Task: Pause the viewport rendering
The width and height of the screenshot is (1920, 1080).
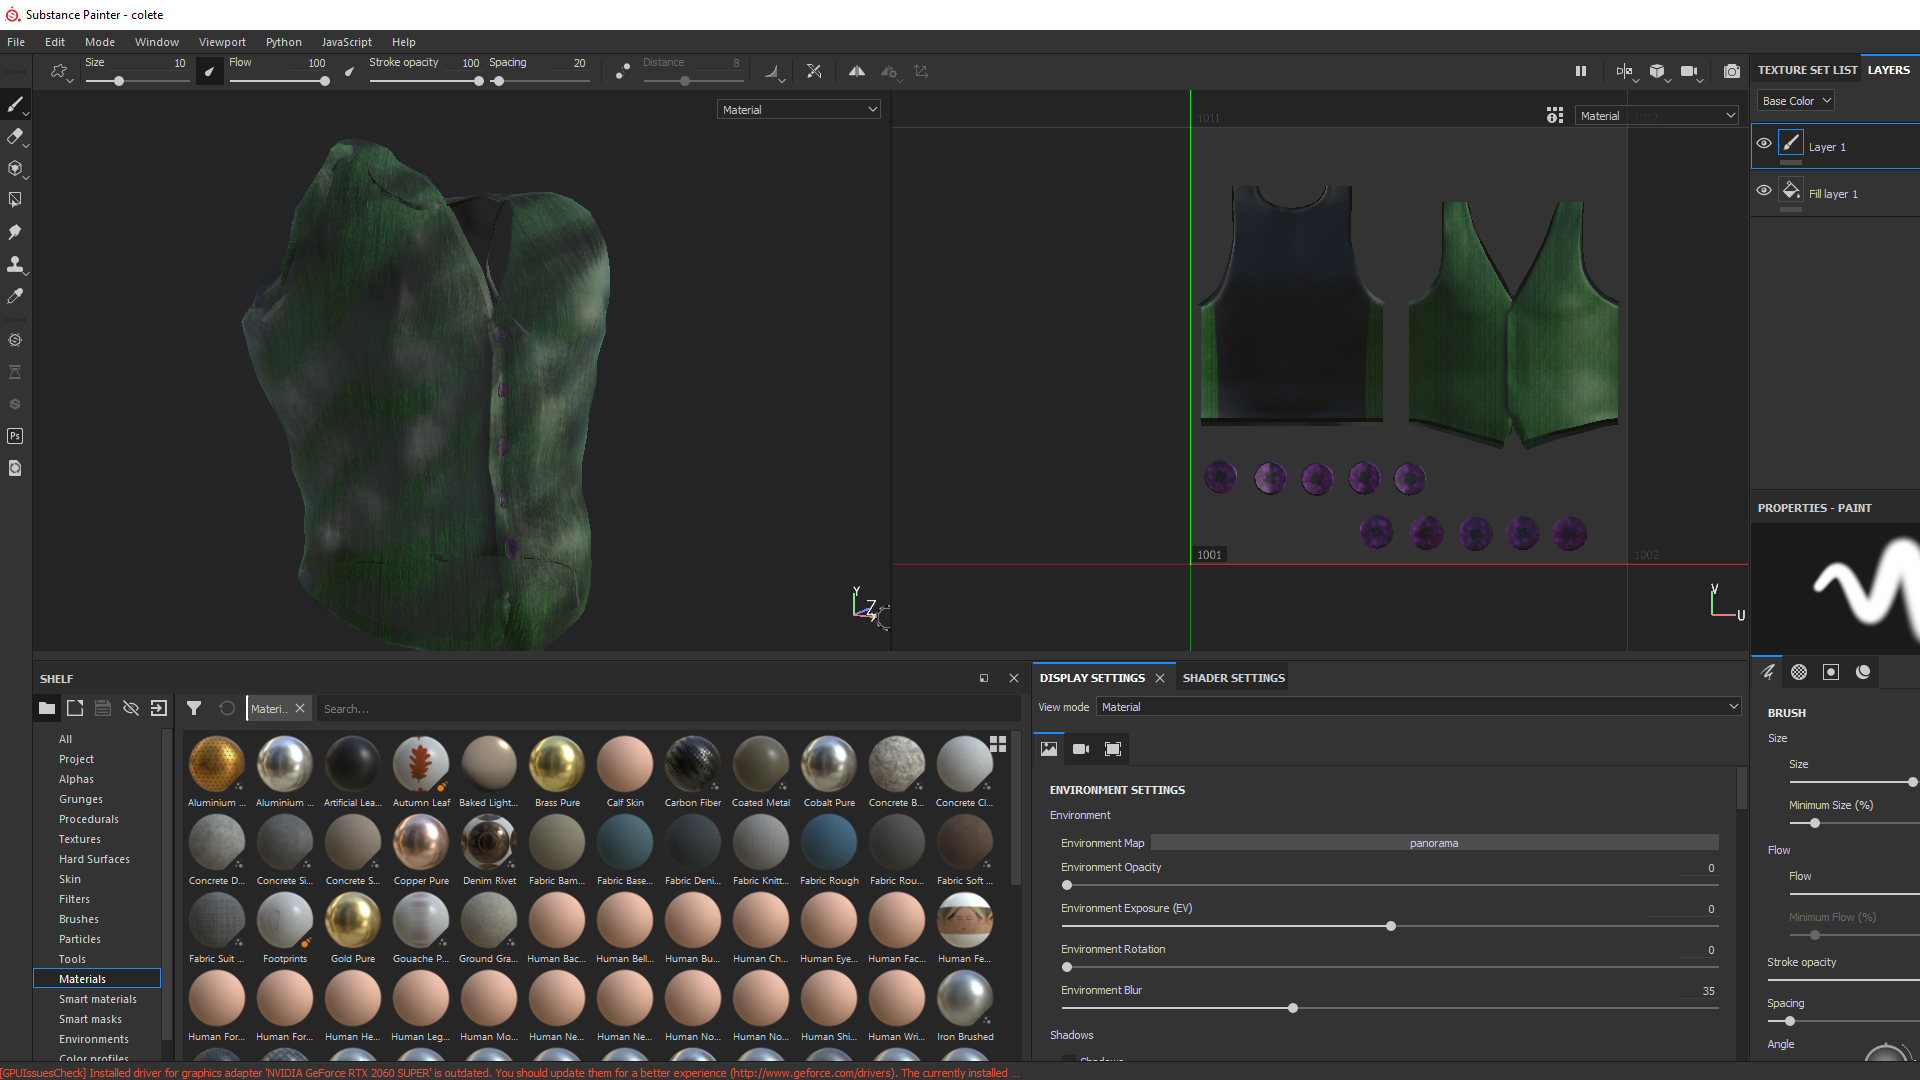Action: click(x=1581, y=71)
